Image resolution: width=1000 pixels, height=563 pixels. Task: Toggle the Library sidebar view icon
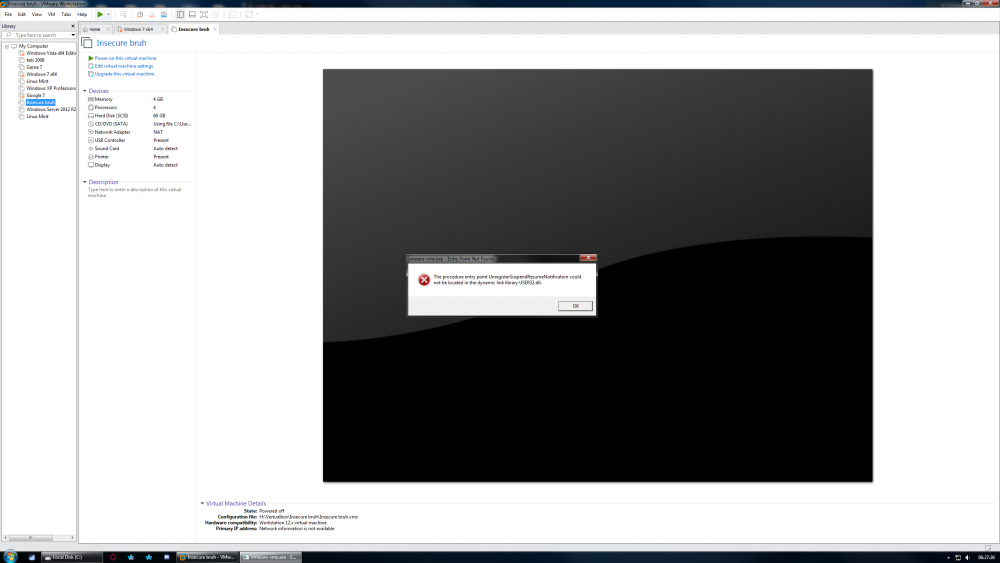pos(180,14)
